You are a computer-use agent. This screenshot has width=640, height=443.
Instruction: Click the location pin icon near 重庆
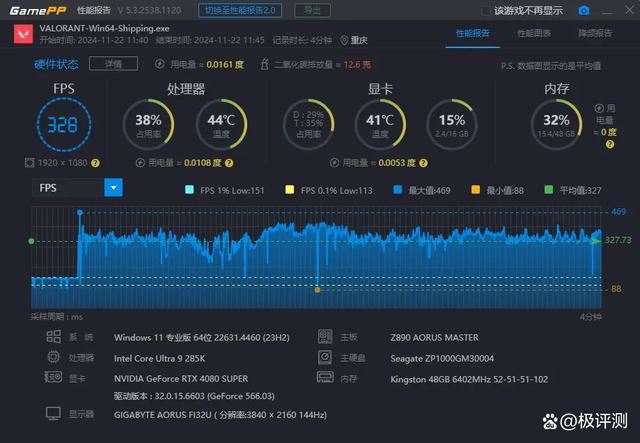pos(344,40)
